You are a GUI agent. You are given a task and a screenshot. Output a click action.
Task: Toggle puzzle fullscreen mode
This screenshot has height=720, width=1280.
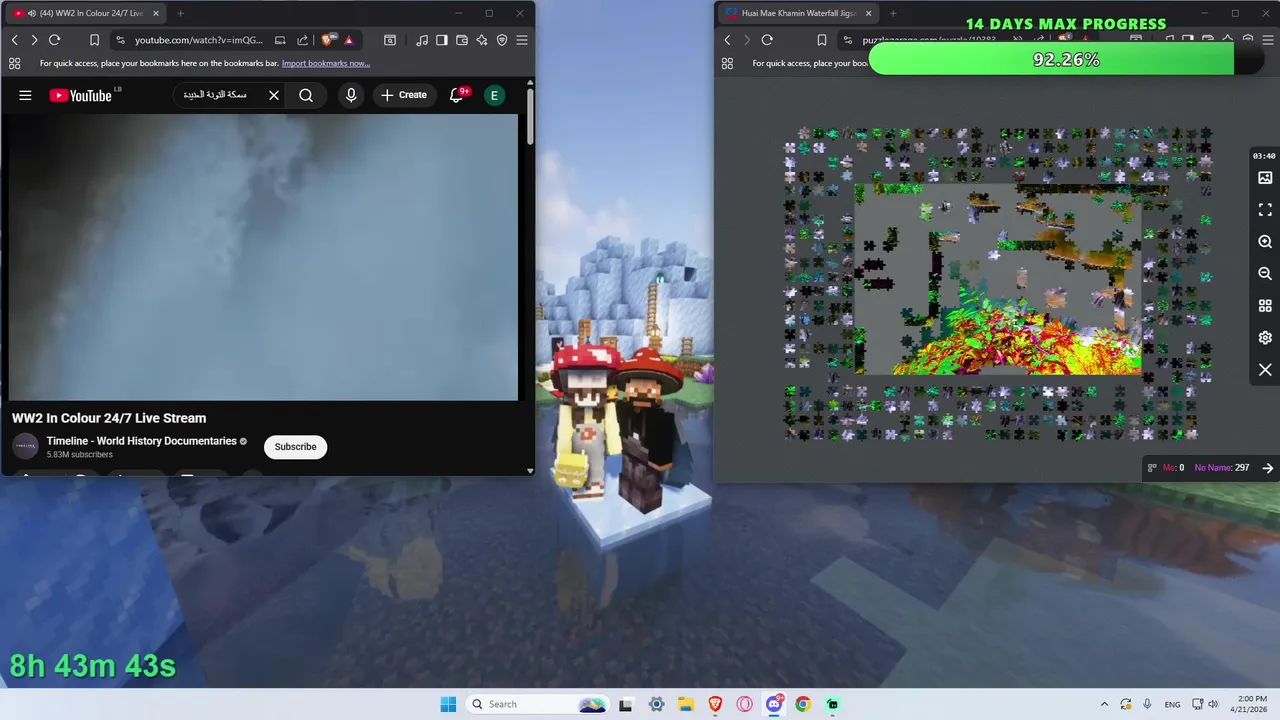coord(1265,210)
